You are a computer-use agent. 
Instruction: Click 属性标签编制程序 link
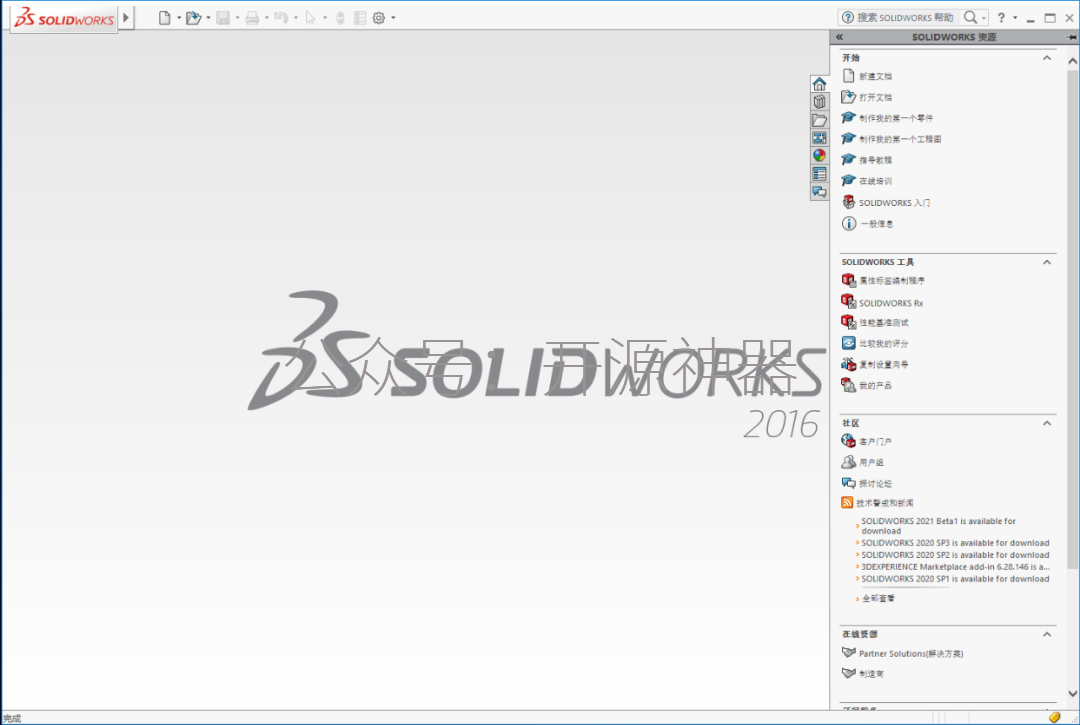coord(892,281)
